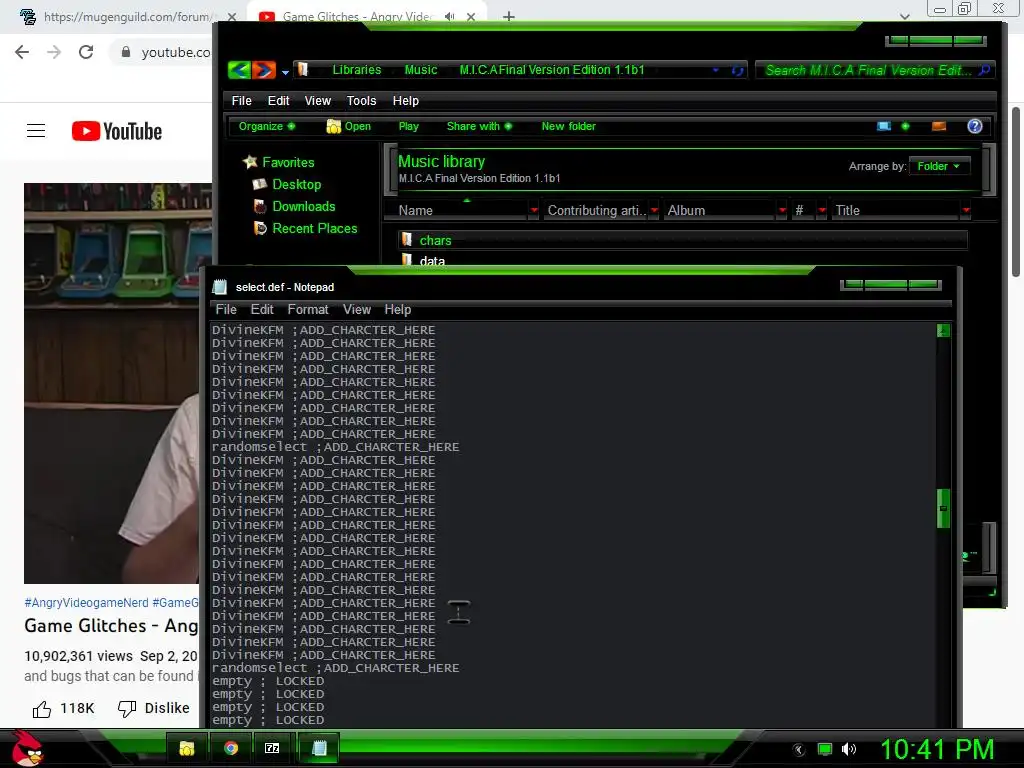Viewport: 1024px width, 768px height.
Task: Go forward in the Explorer window
Action: pos(263,70)
